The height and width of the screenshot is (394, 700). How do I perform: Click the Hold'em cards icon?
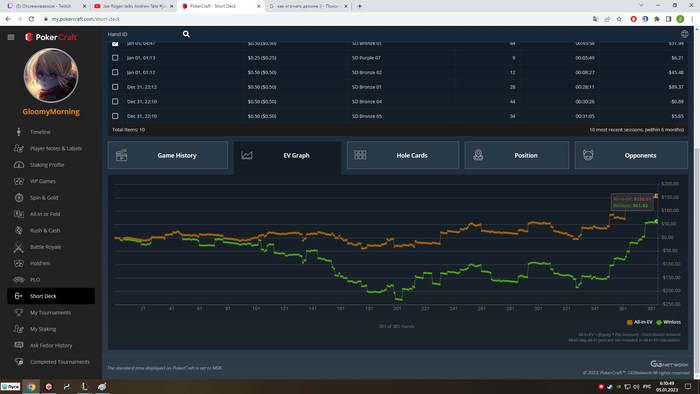[19, 263]
